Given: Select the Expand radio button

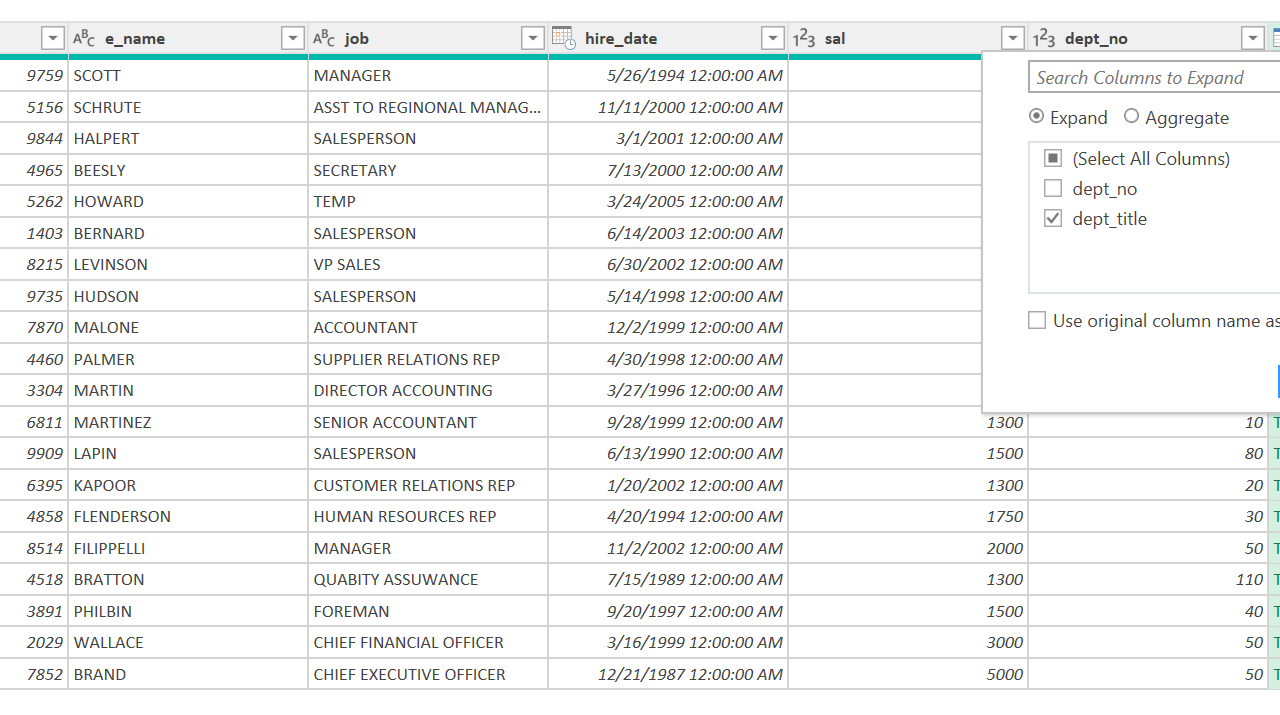Looking at the screenshot, I should (1037, 117).
